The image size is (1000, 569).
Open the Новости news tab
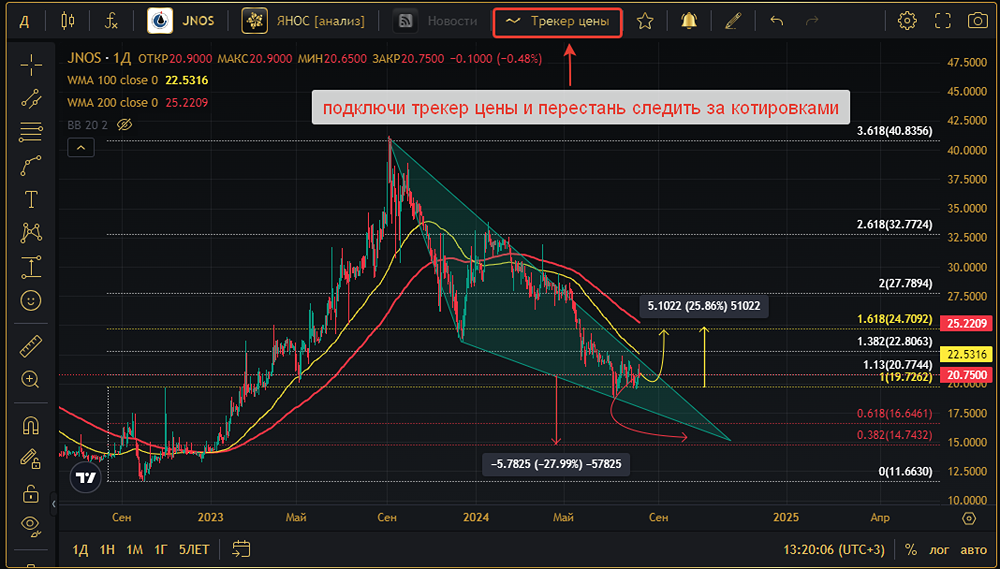[x=435, y=21]
